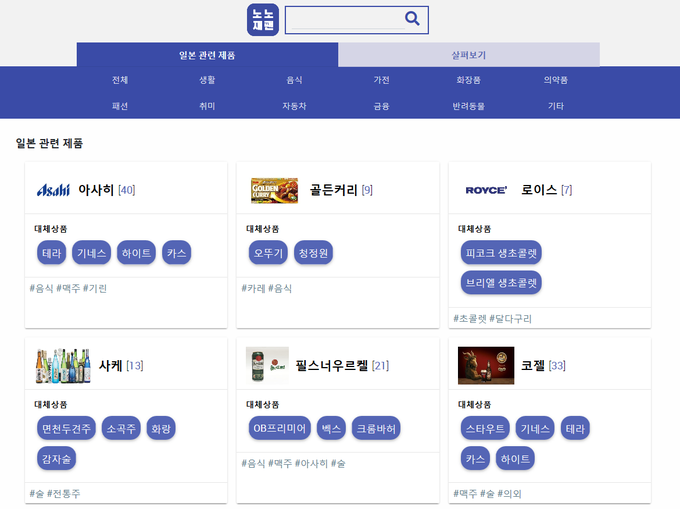
Task: Click the 브리엘 생초콜렛 chip
Action: click(501, 283)
